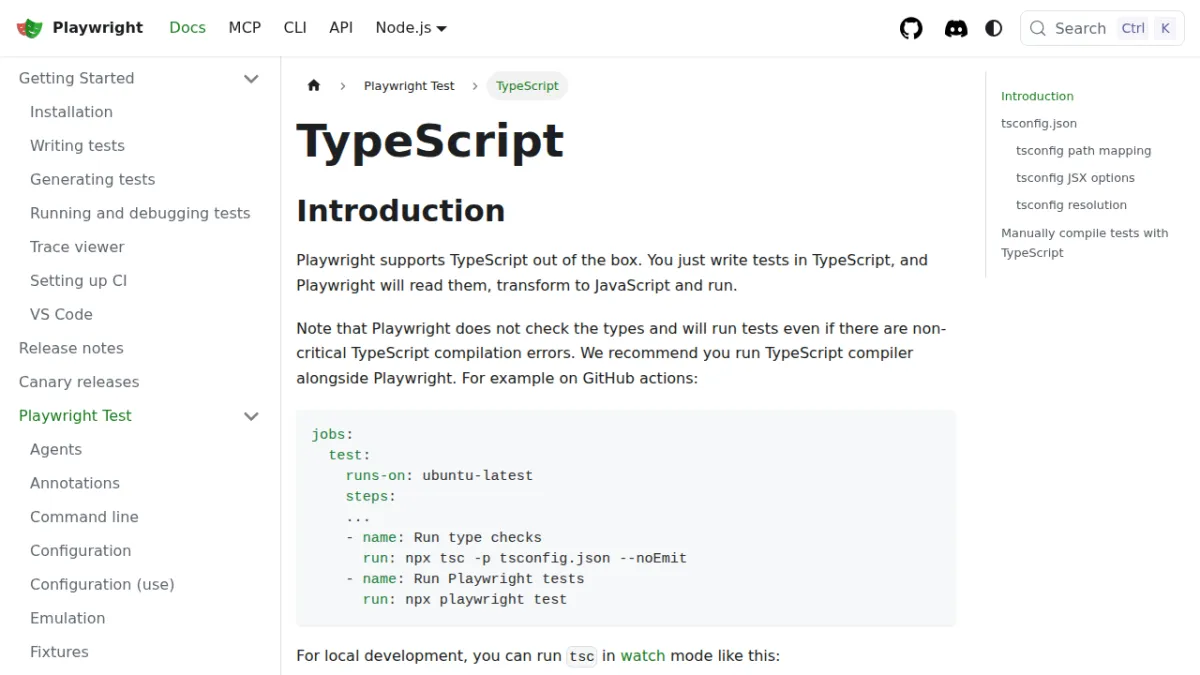The image size is (1200, 675).
Task: Open Agents page
Action: point(56,450)
